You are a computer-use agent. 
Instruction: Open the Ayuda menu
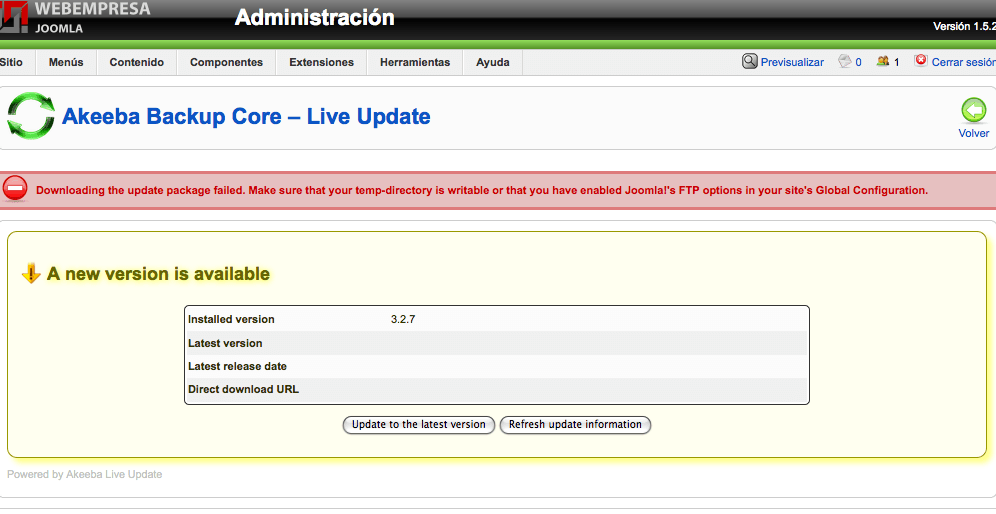pos(493,62)
